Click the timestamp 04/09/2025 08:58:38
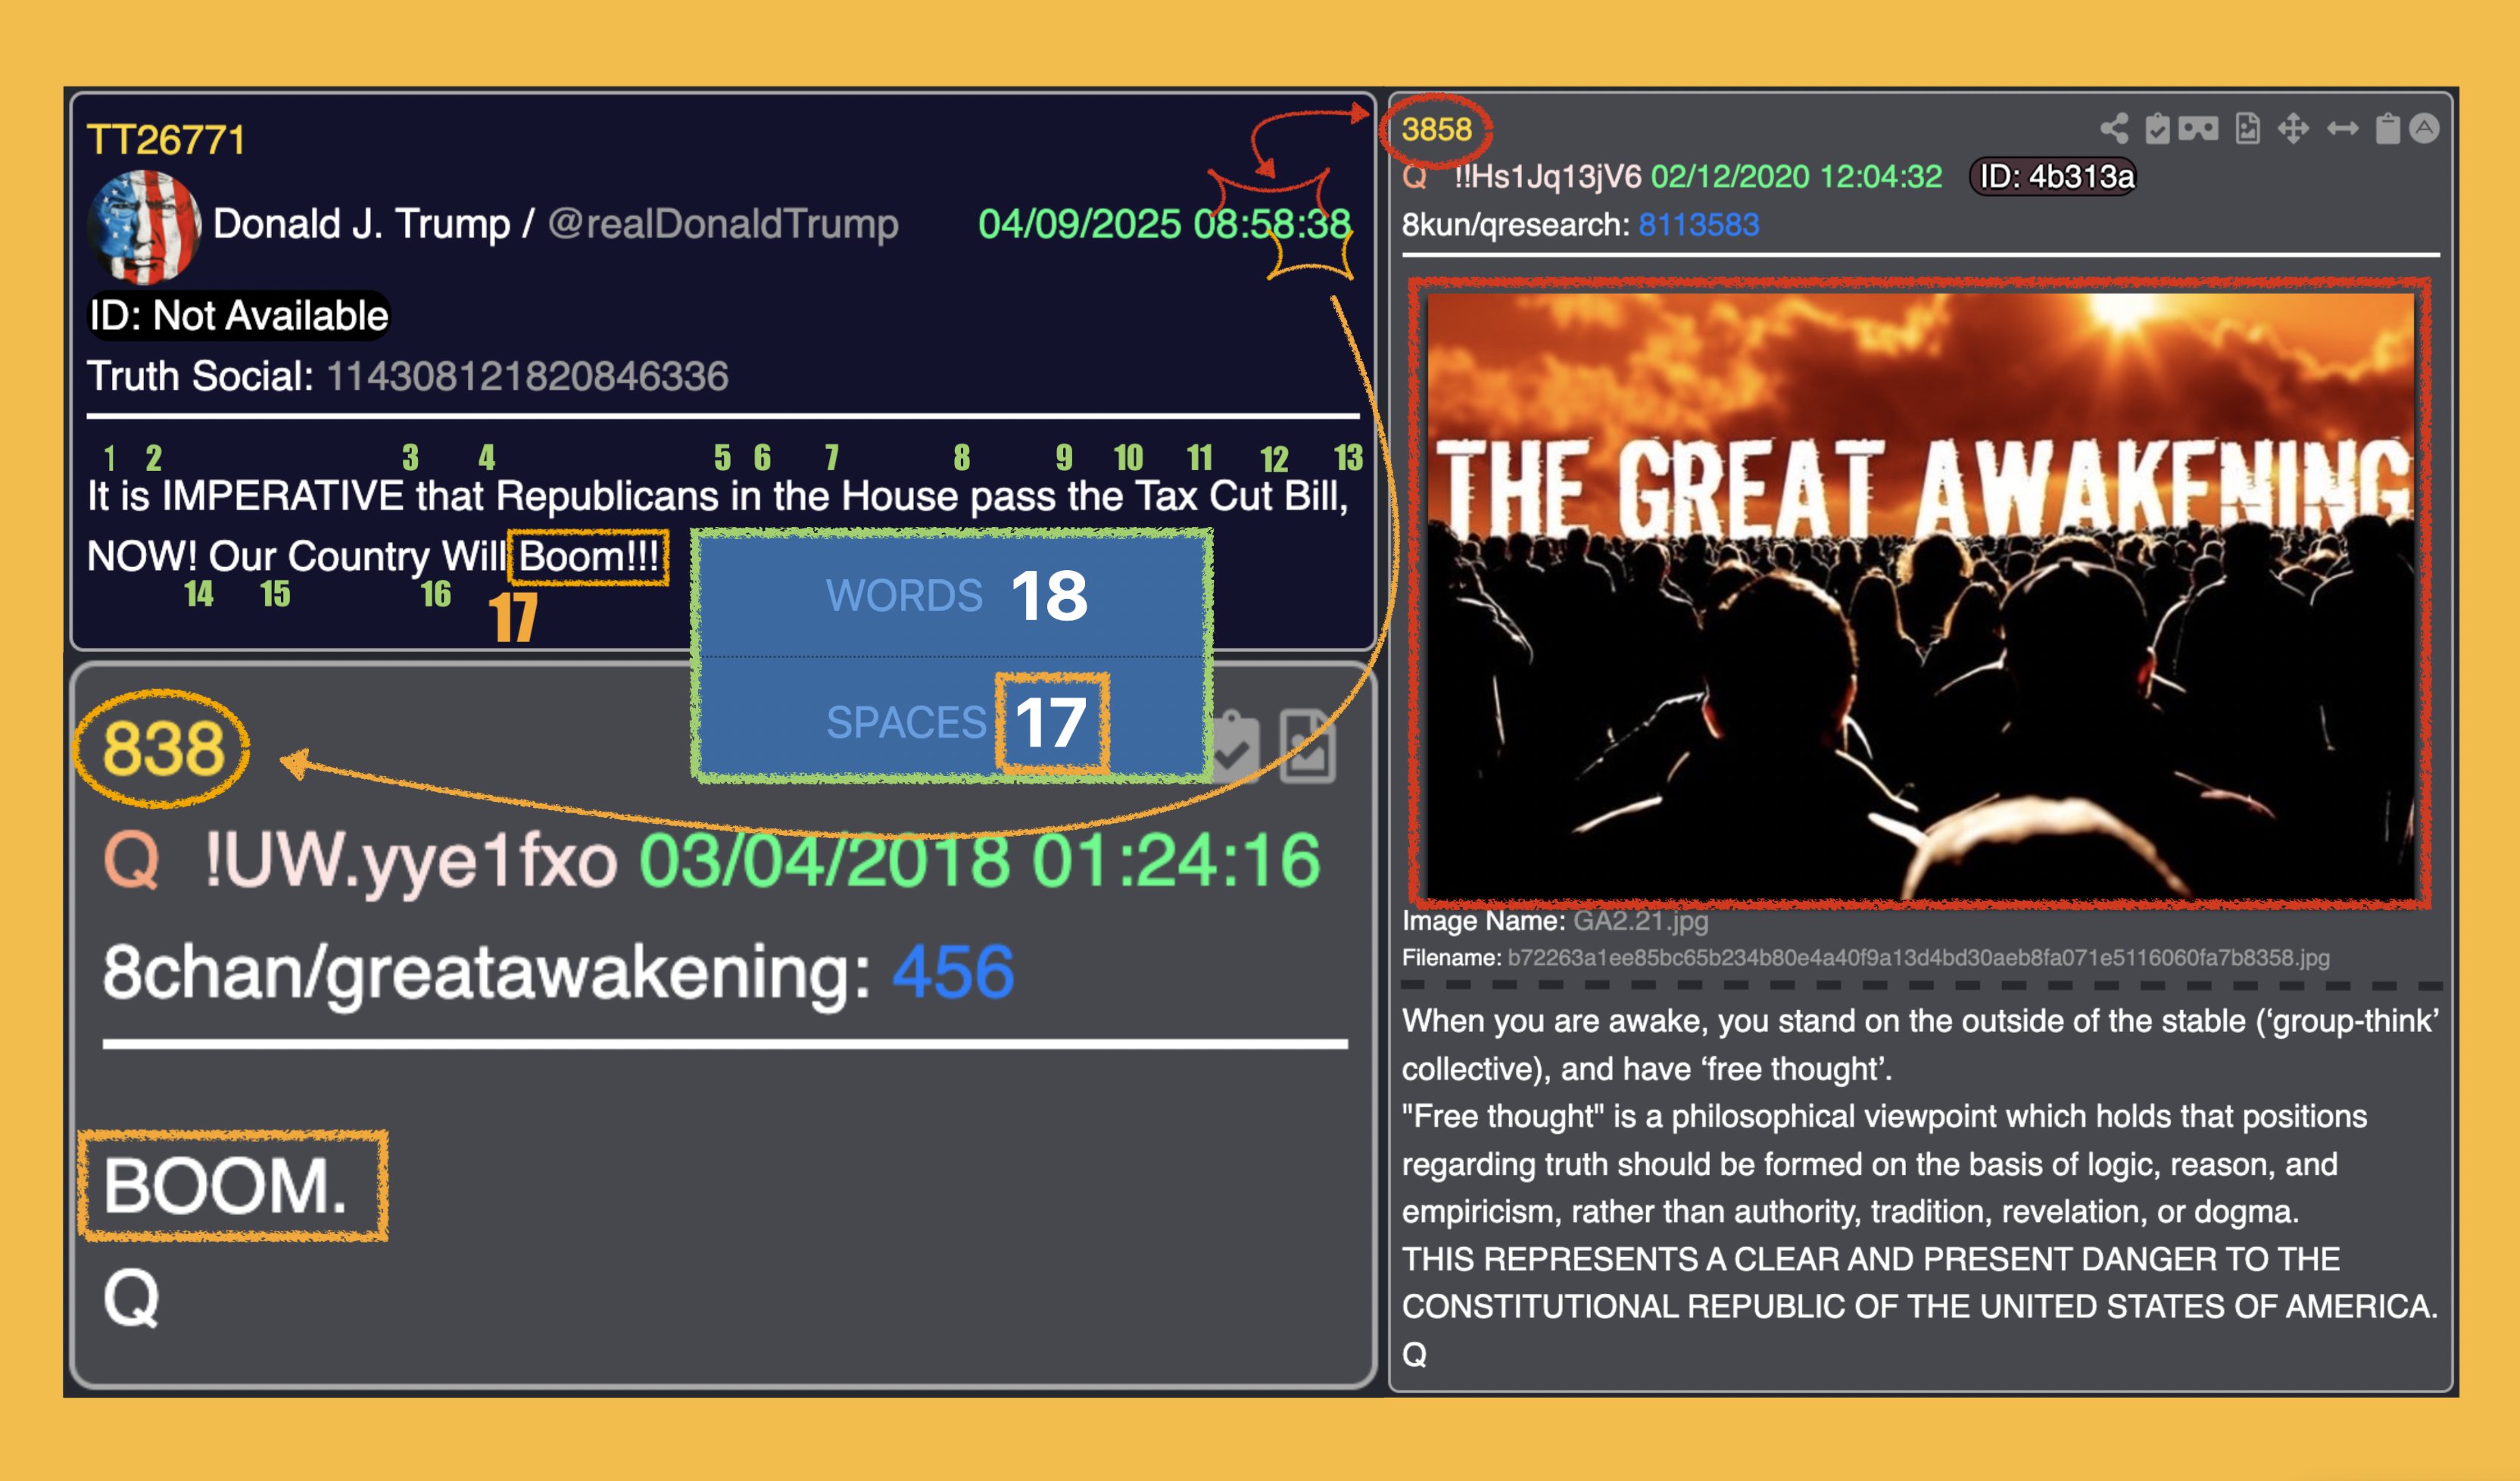Image resolution: width=2520 pixels, height=1481 pixels. pos(1165,224)
